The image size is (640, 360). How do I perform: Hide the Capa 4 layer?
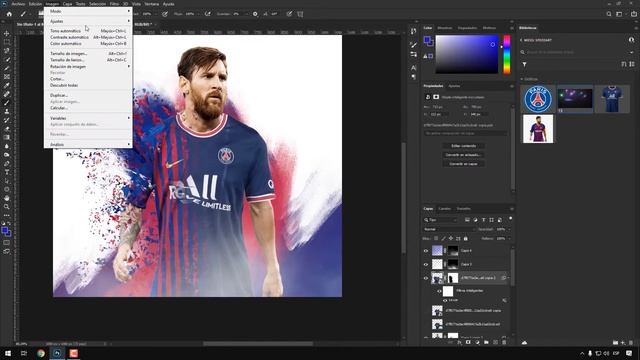(x=426, y=251)
